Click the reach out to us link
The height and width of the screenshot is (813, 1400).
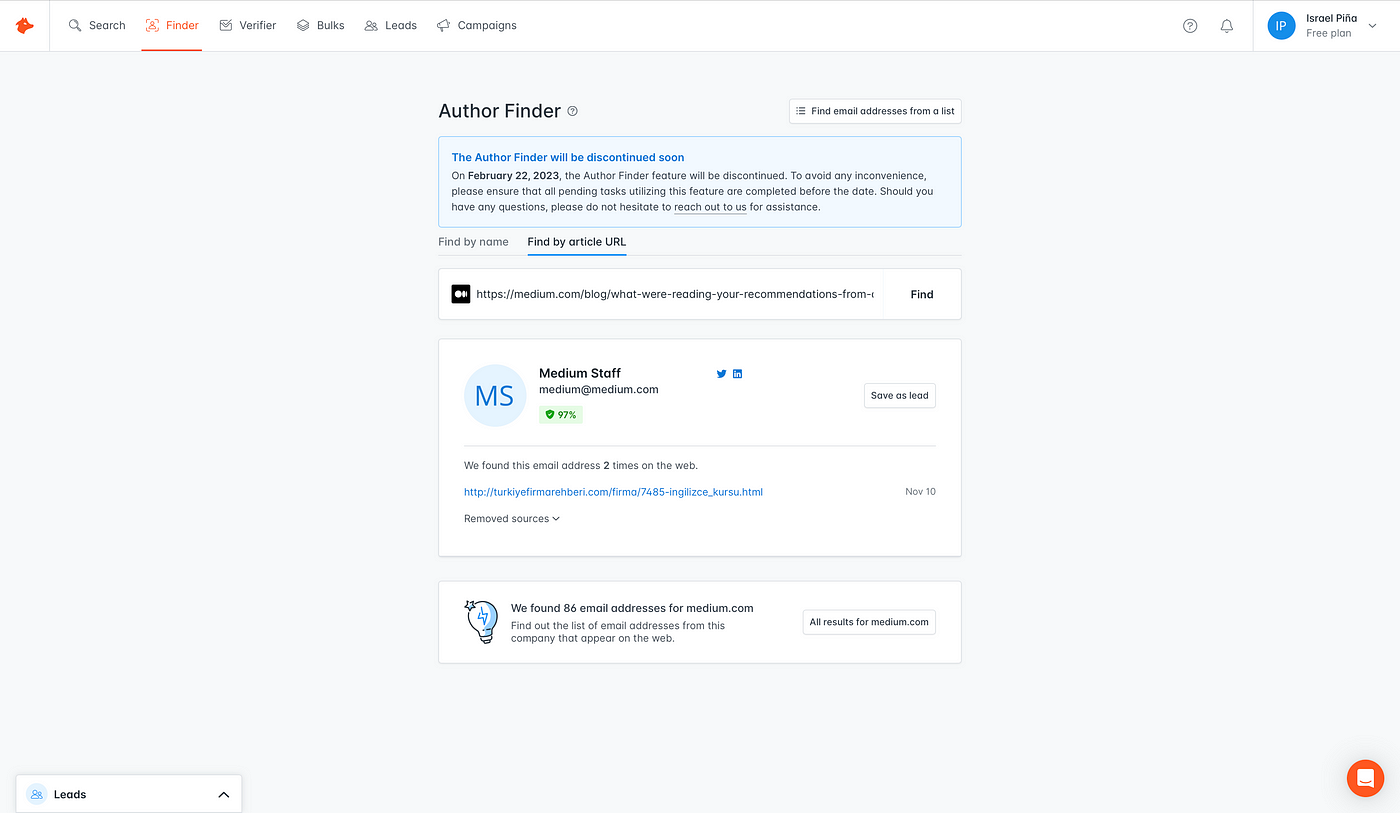point(710,207)
